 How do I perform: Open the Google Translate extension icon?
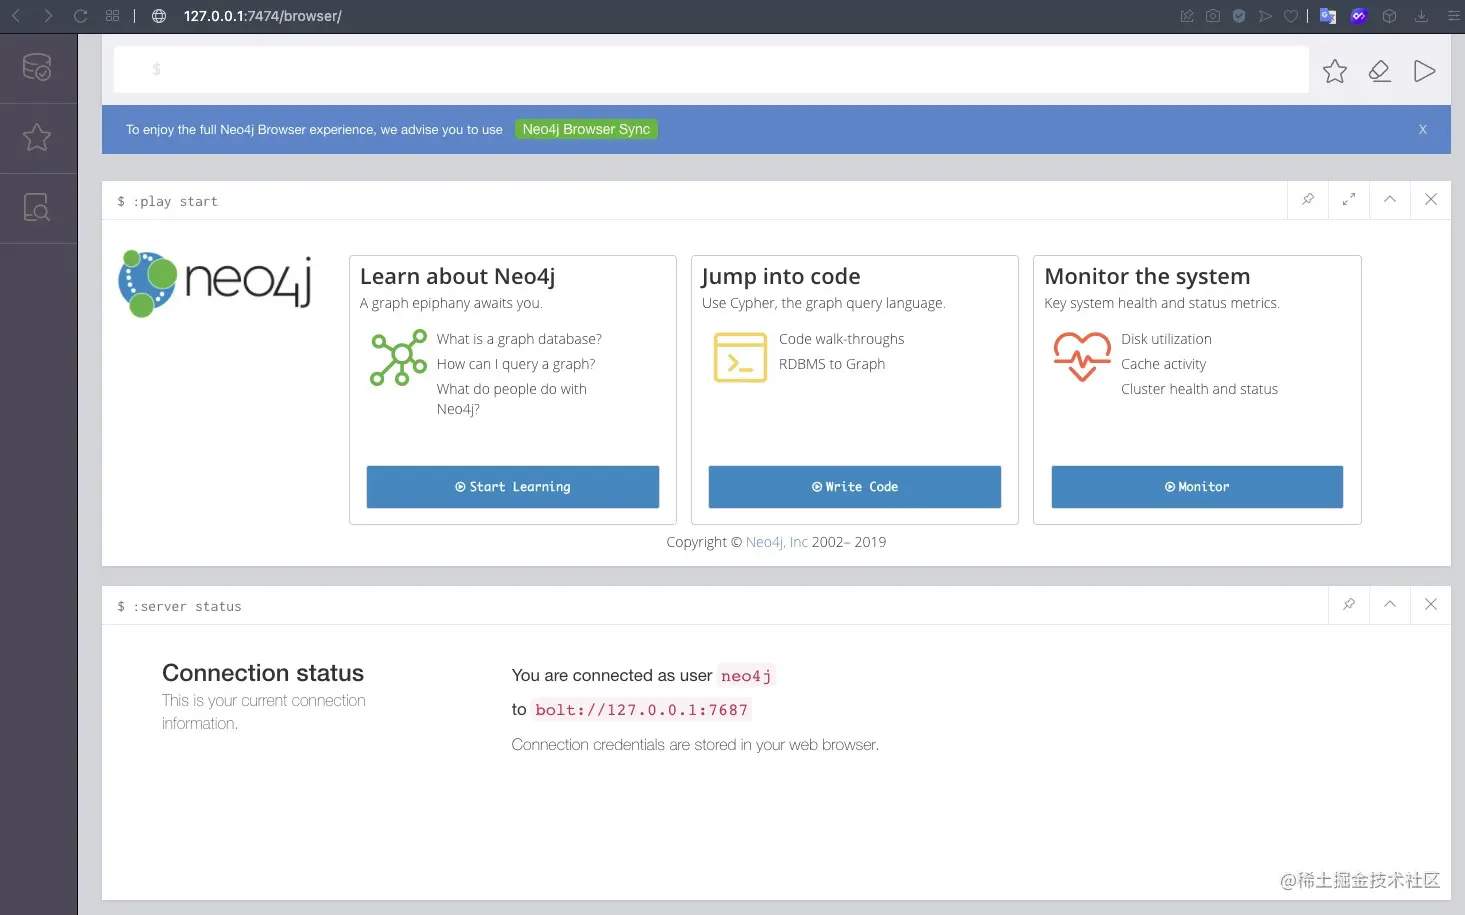tap(1328, 16)
